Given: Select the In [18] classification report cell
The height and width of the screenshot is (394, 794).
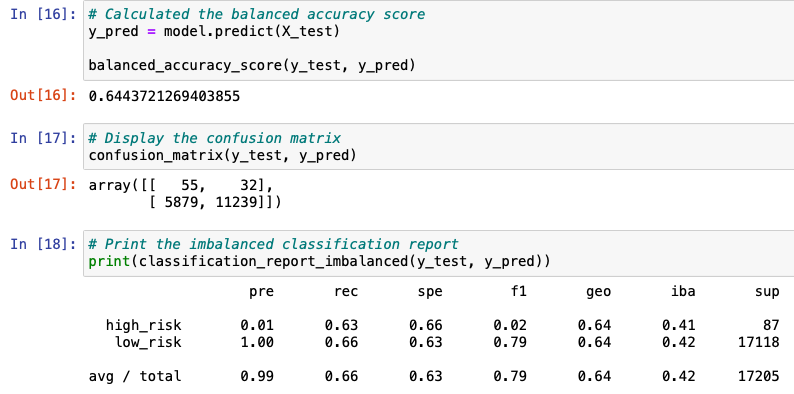Looking at the screenshot, I should tap(439, 253).
